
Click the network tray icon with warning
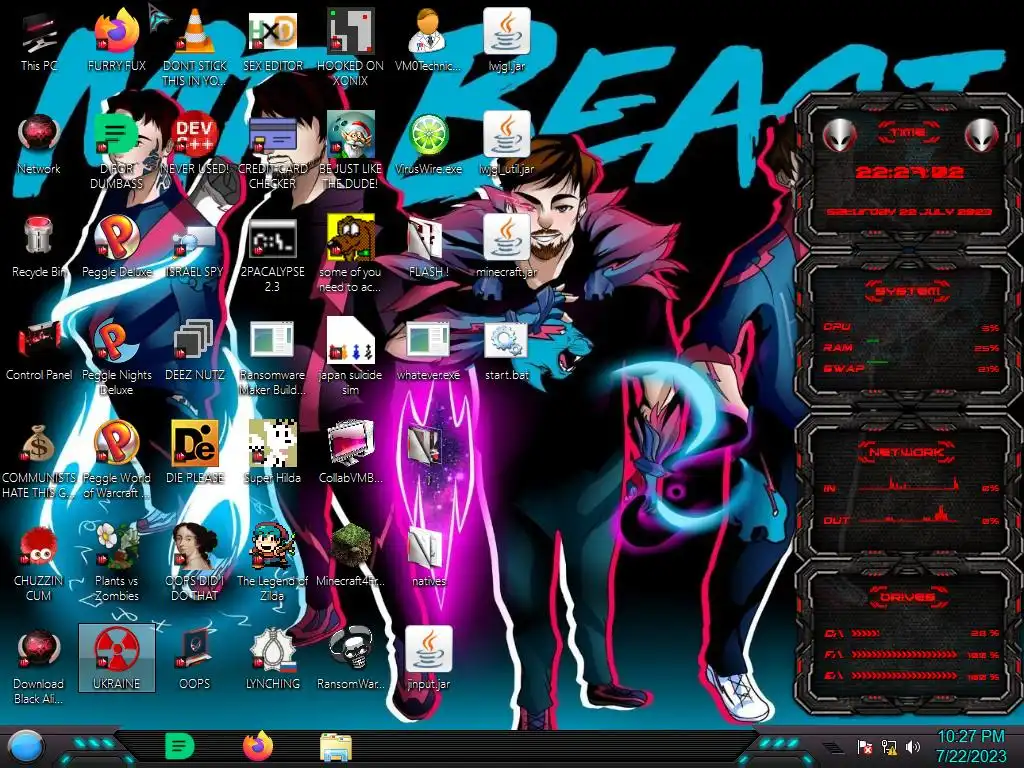(888, 746)
